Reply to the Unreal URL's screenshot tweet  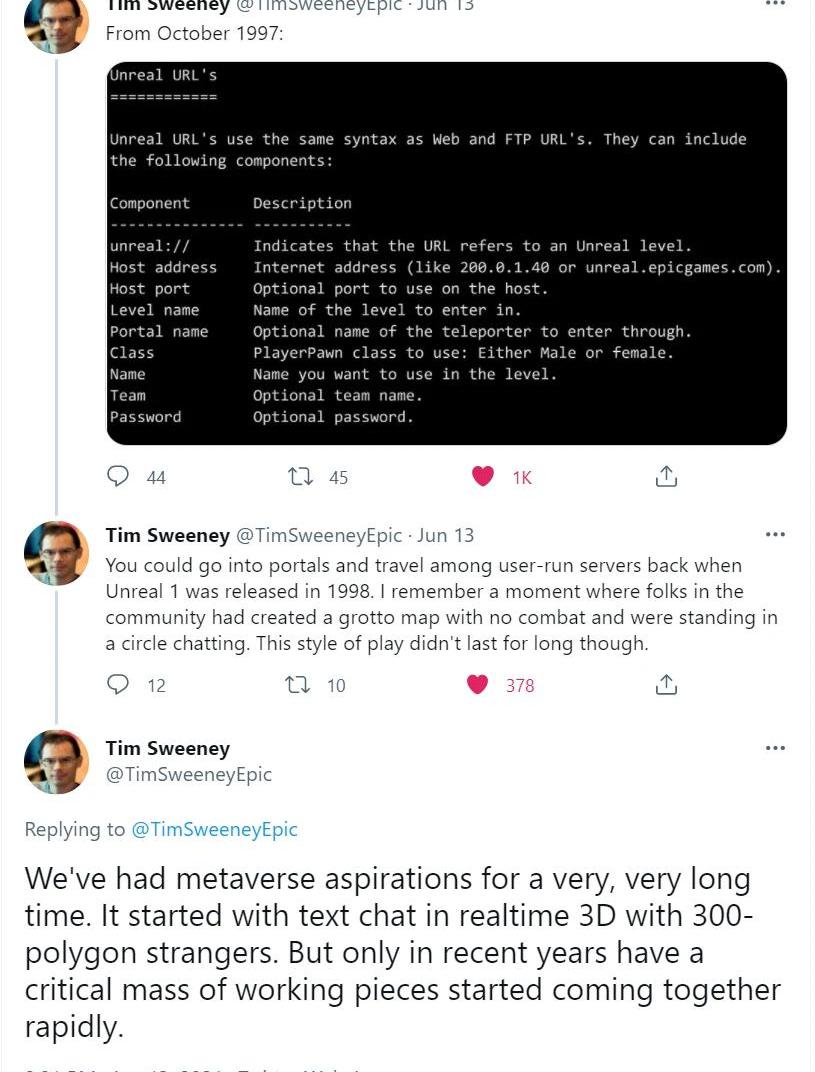(x=119, y=477)
